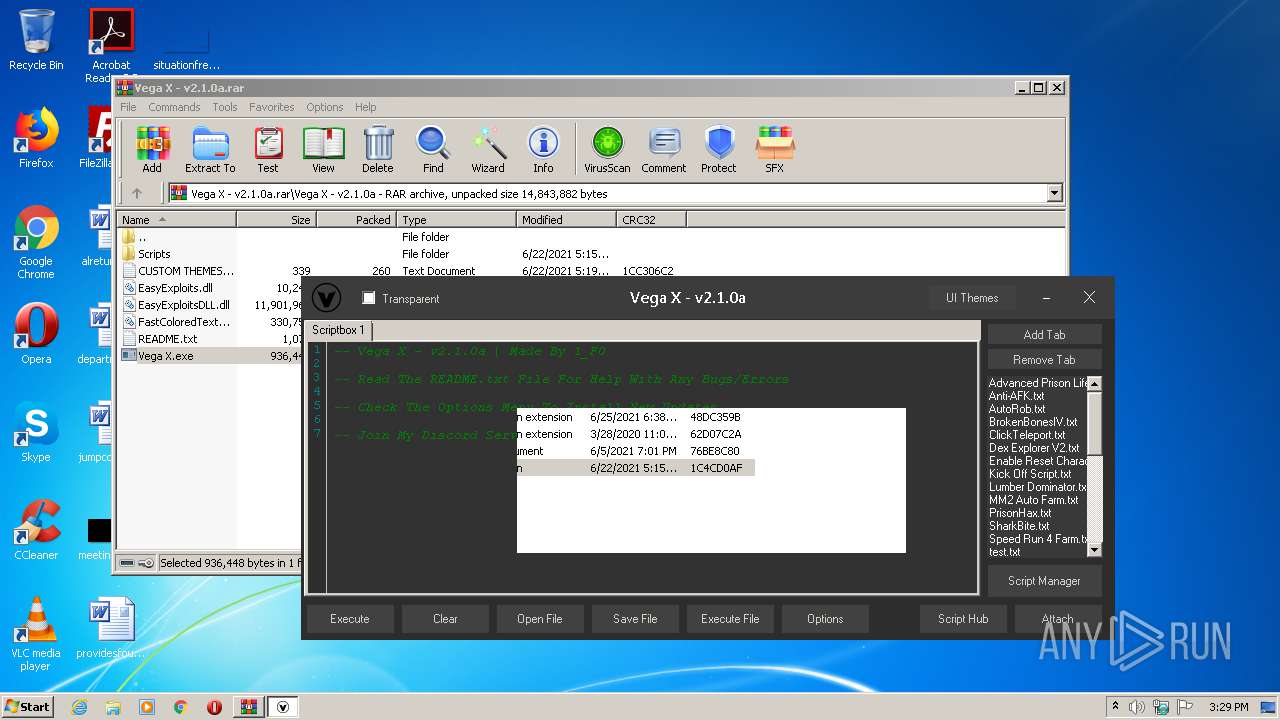The width and height of the screenshot is (1280, 720).
Task: Launch CCleaner desktop shortcut
Action: tap(36, 530)
